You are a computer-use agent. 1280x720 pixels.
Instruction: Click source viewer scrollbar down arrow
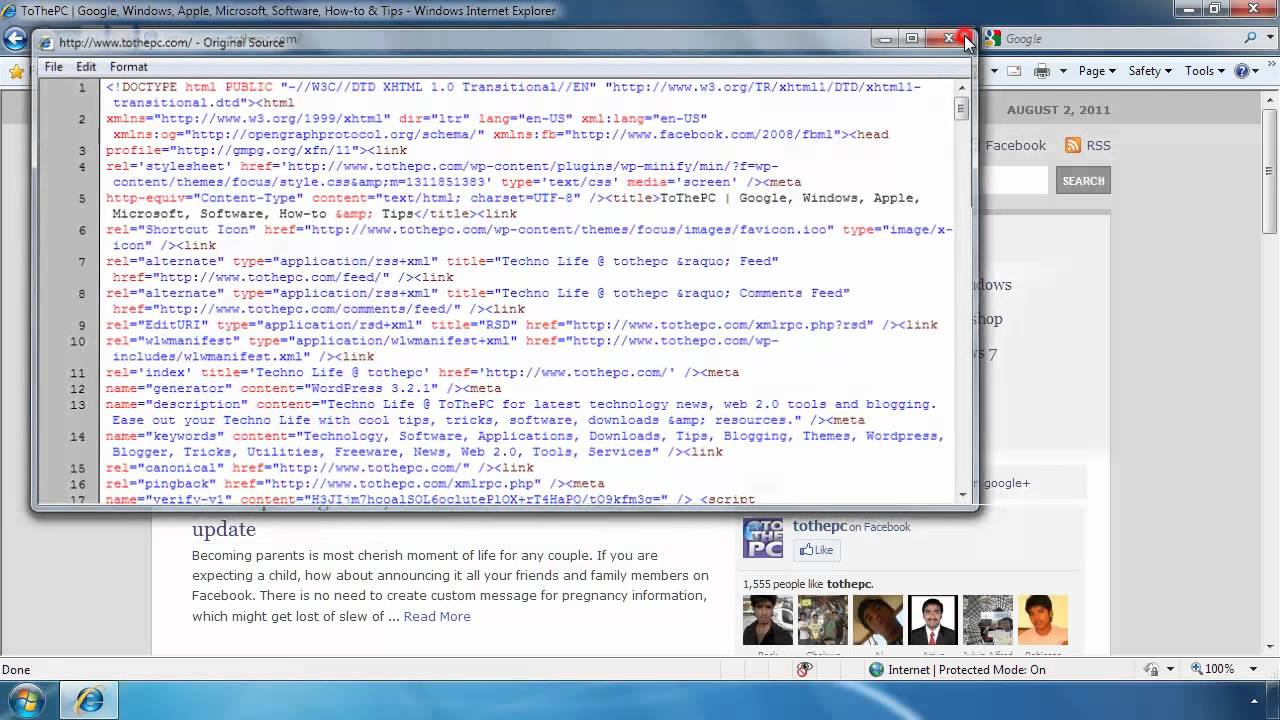(x=962, y=494)
